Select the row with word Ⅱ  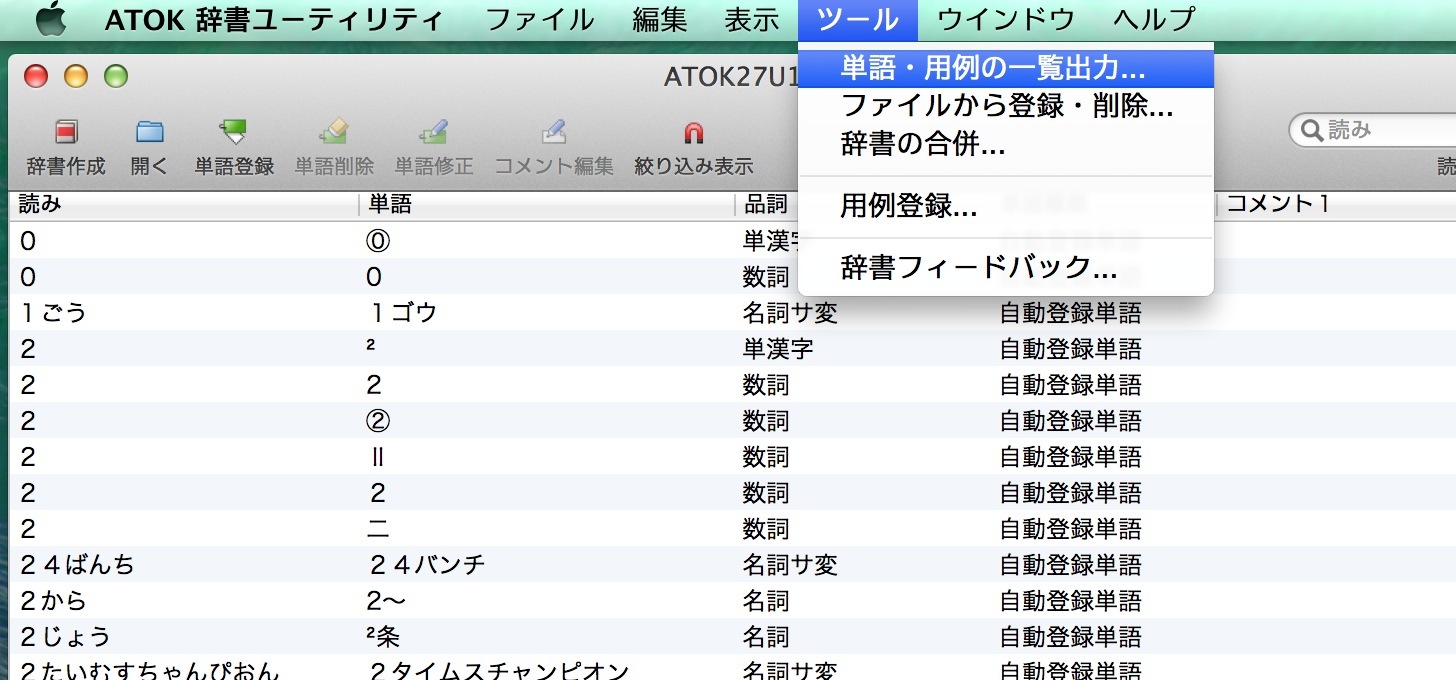tap(732, 457)
